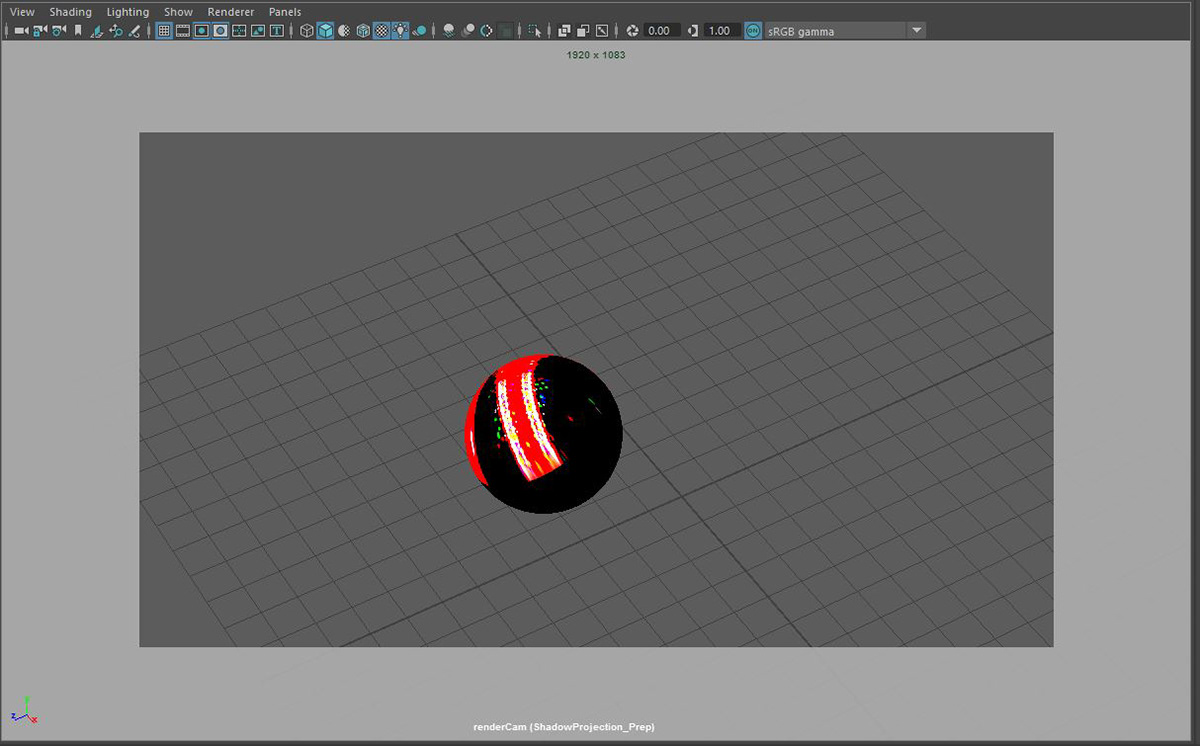Toggle Multisample Anti-aliasing icon

pos(487,31)
